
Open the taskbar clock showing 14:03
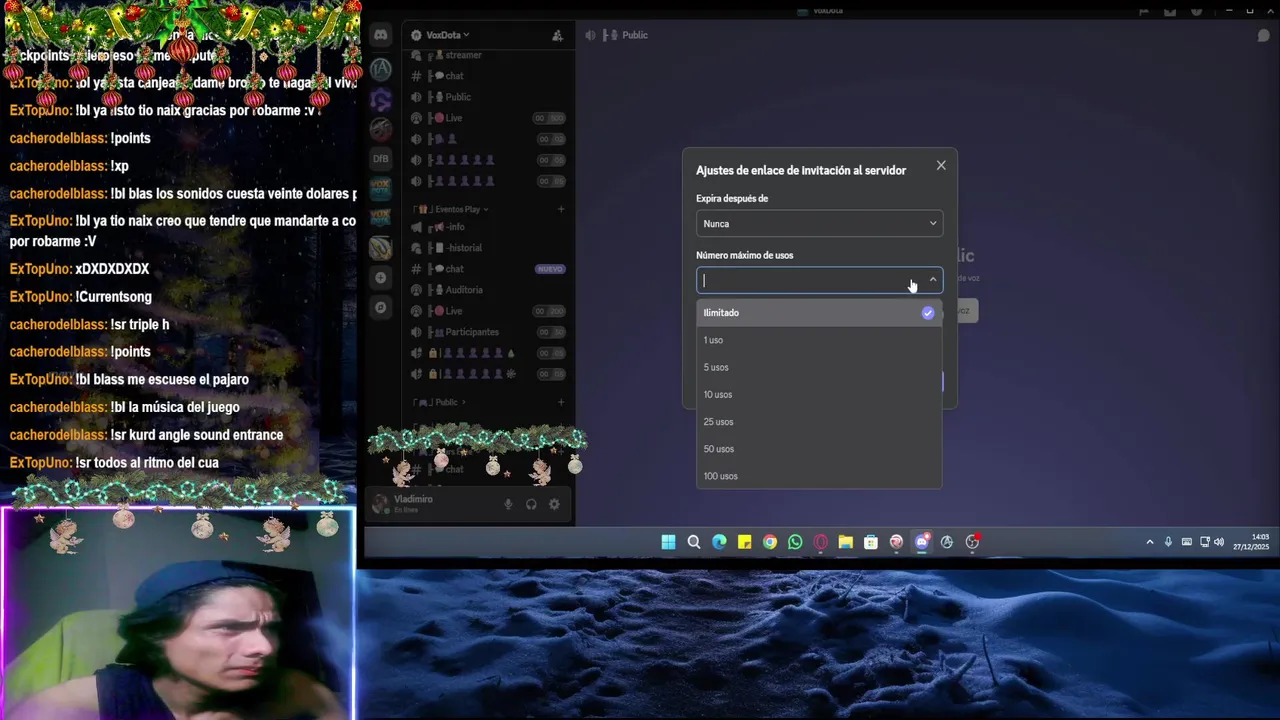tap(1251, 542)
